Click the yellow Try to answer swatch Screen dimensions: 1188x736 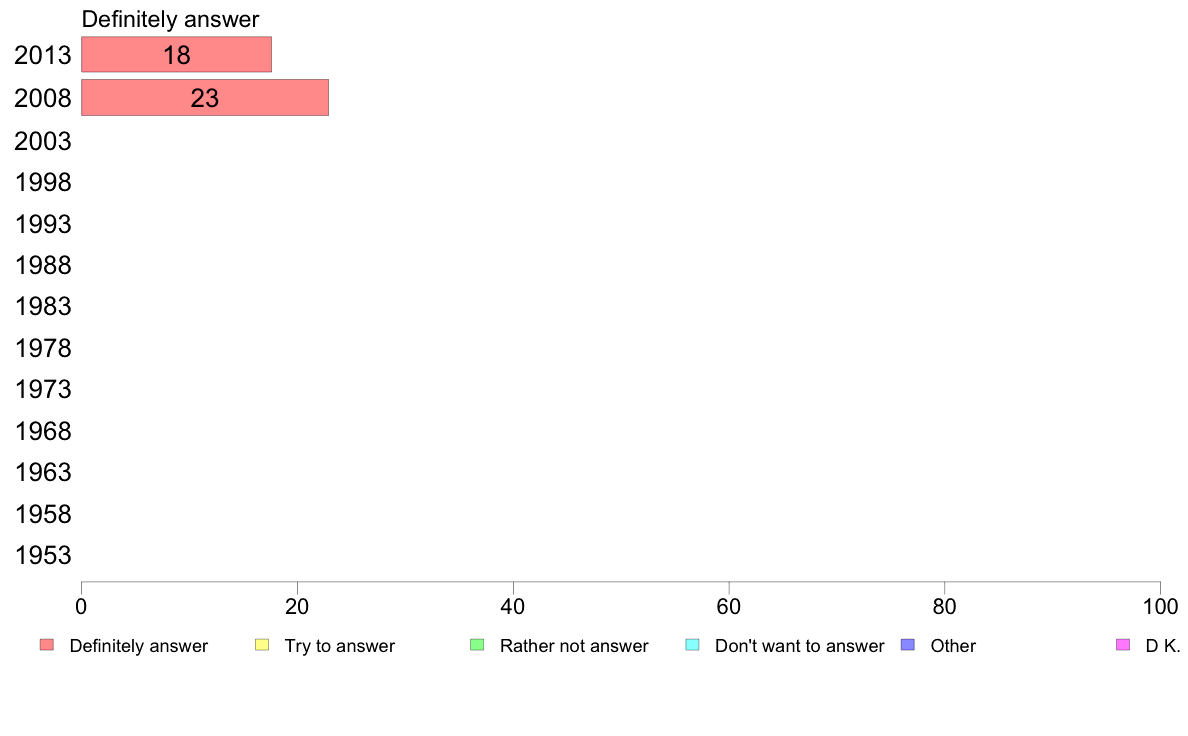(262, 645)
